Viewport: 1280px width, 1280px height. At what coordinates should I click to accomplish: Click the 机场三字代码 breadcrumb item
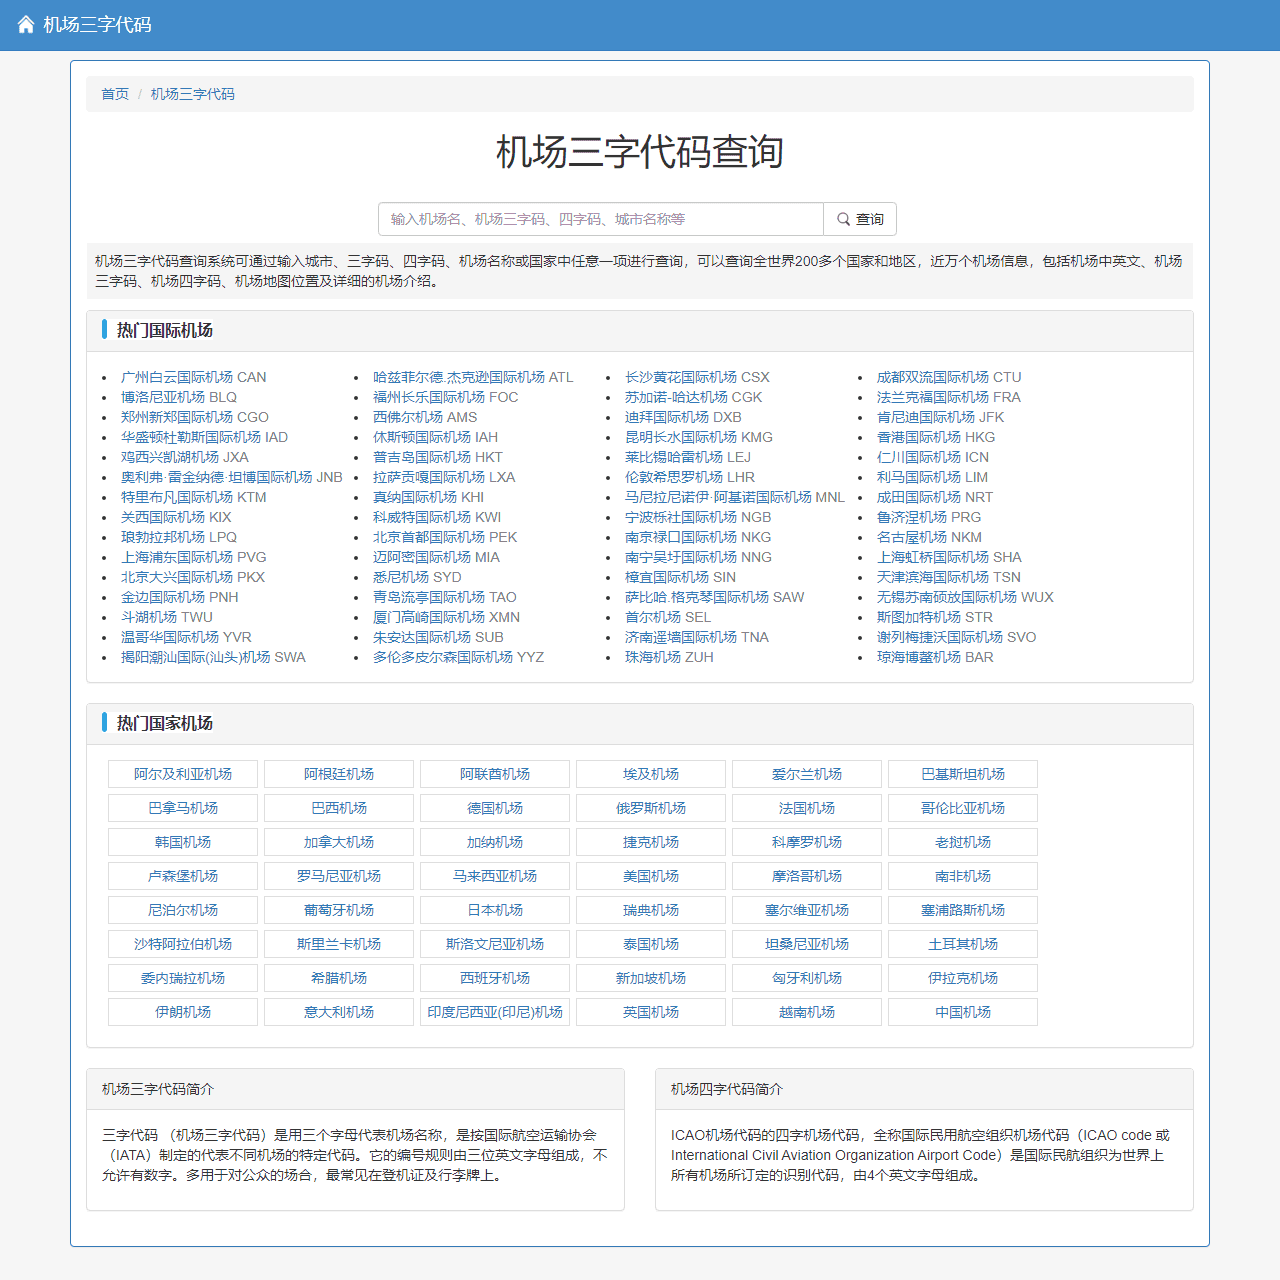[192, 94]
